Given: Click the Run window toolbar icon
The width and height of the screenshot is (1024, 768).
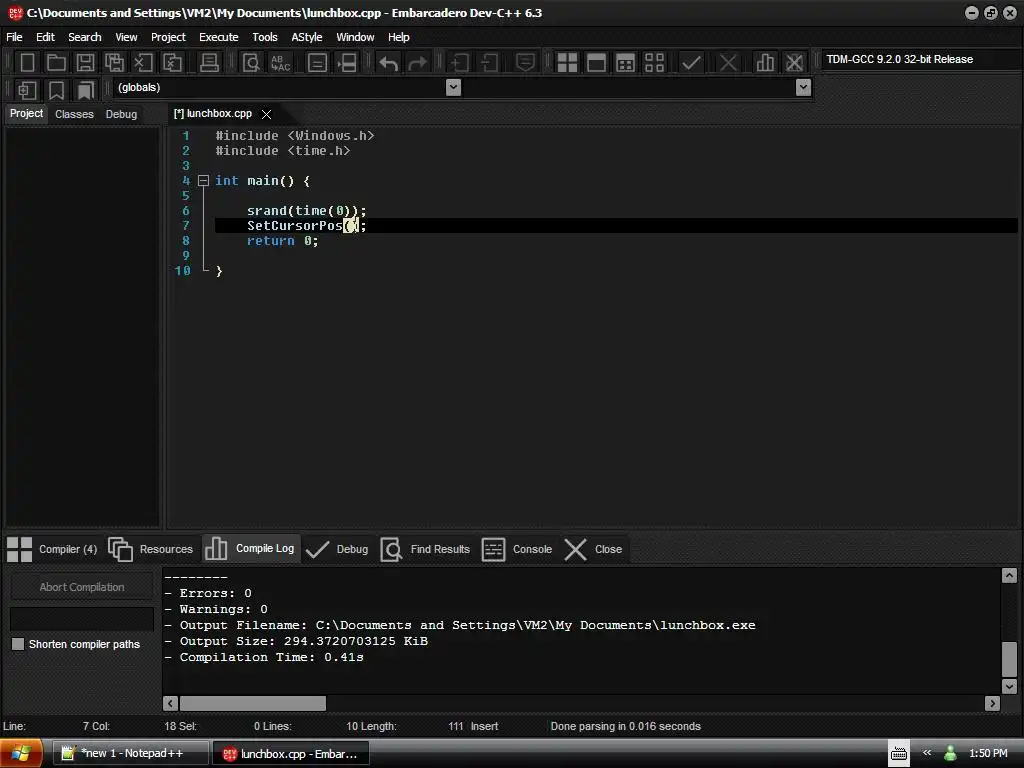Looking at the screenshot, I should 596,63.
